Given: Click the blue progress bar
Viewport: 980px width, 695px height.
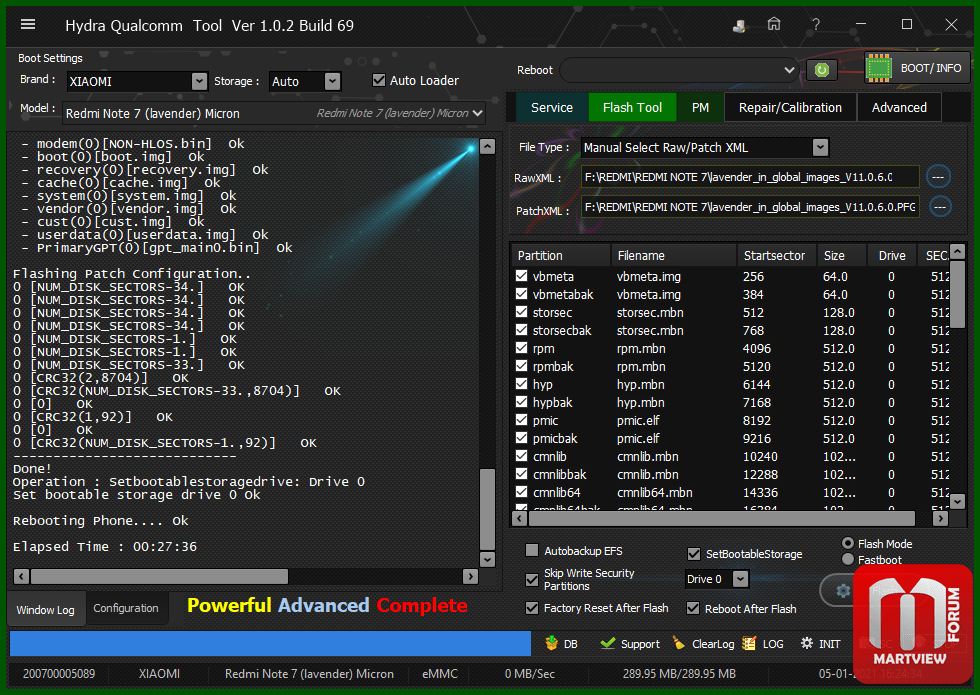Looking at the screenshot, I should pos(270,643).
